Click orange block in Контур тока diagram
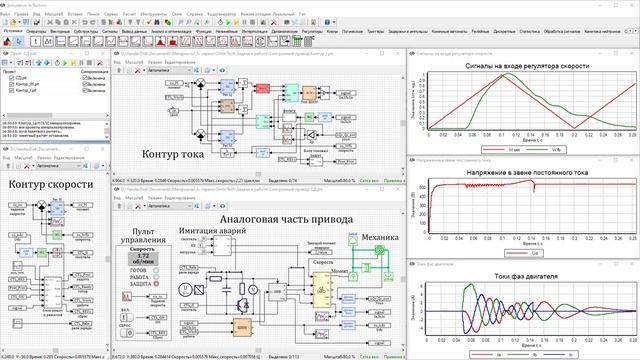Screen dimensions: 640x360 pos(309,93)
